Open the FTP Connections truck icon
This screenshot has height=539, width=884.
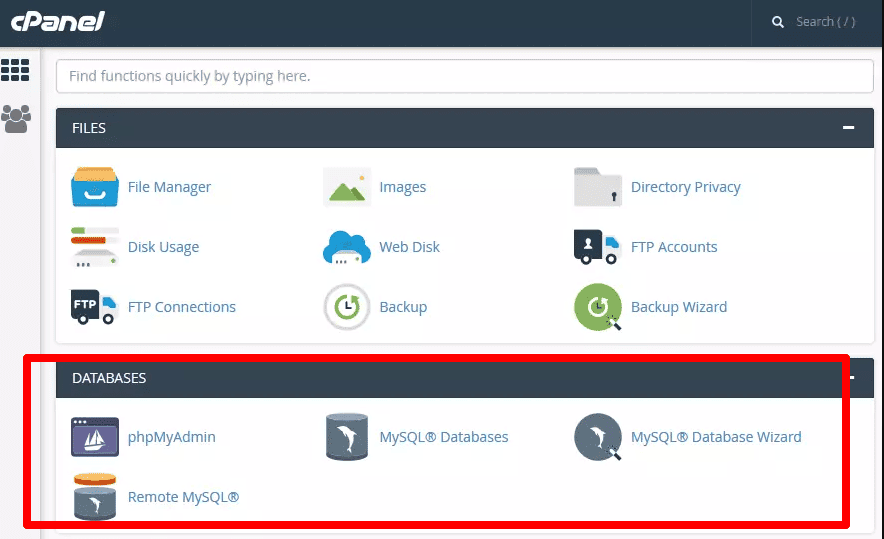(95, 307)
